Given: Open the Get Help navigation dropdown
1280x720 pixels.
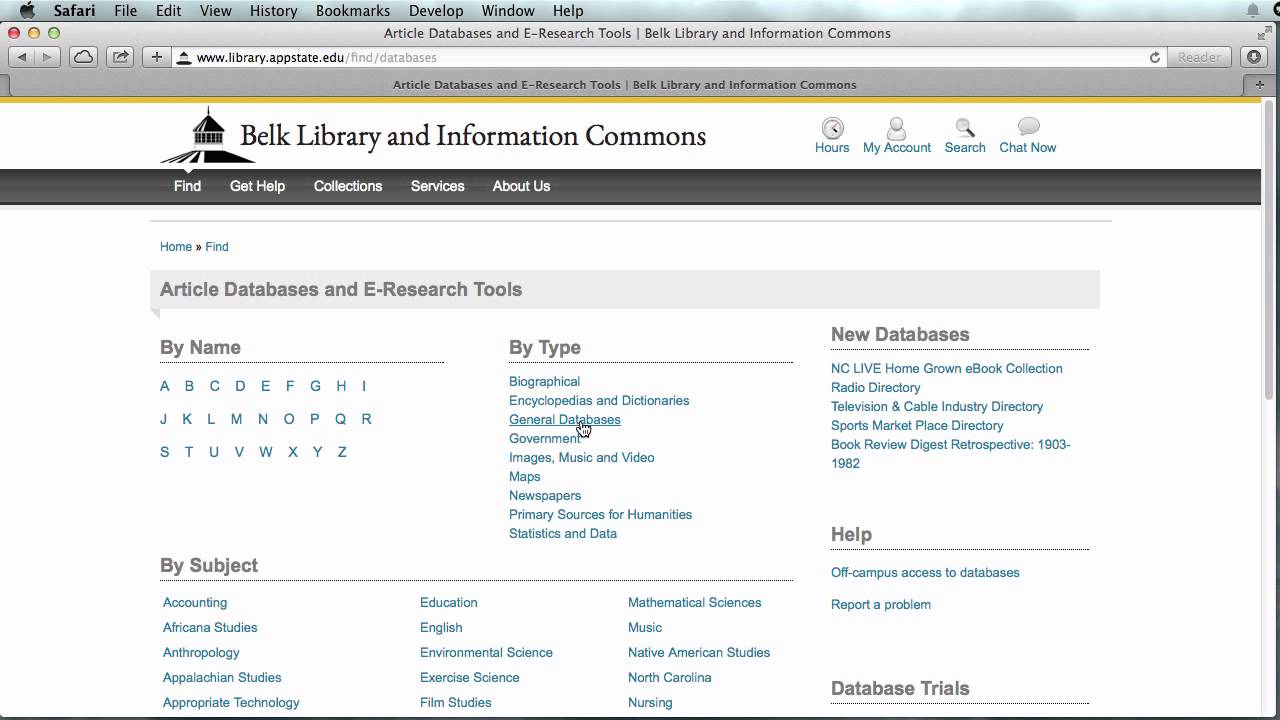Looking at the screenshot, I should pyautogui.click(x=257, y=186).
